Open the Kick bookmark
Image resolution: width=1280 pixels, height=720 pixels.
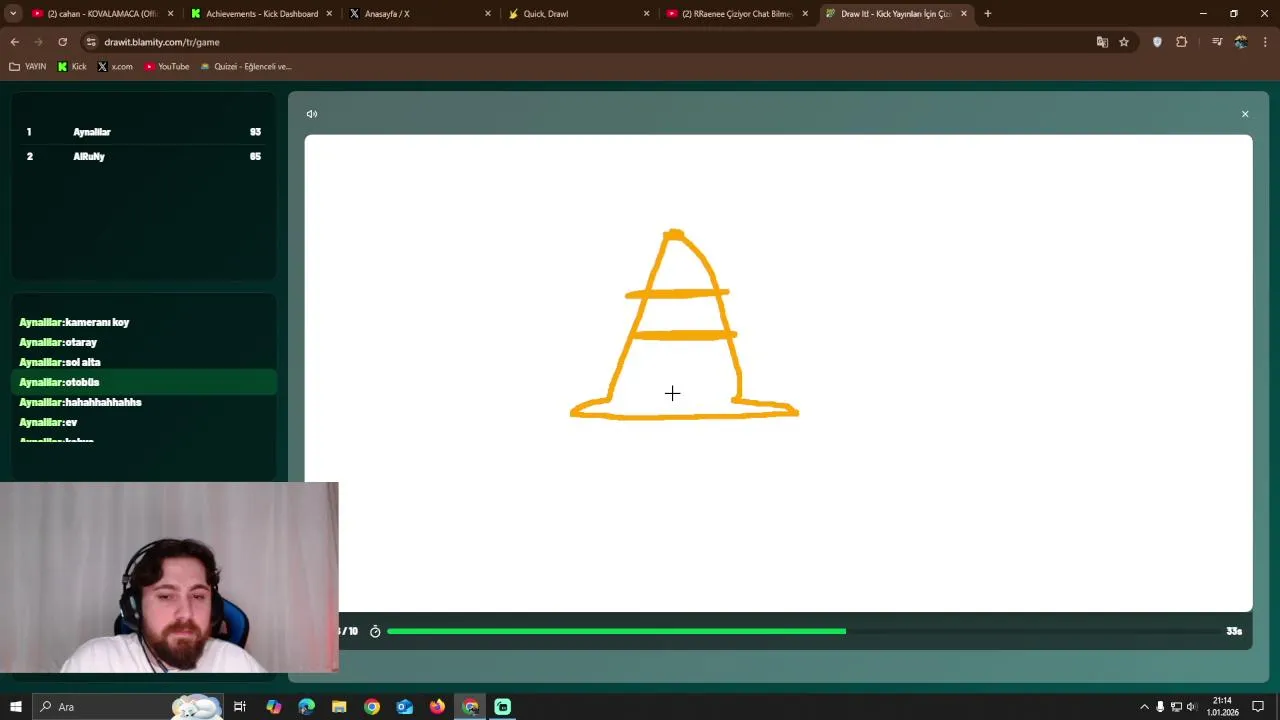click(72, 67)
